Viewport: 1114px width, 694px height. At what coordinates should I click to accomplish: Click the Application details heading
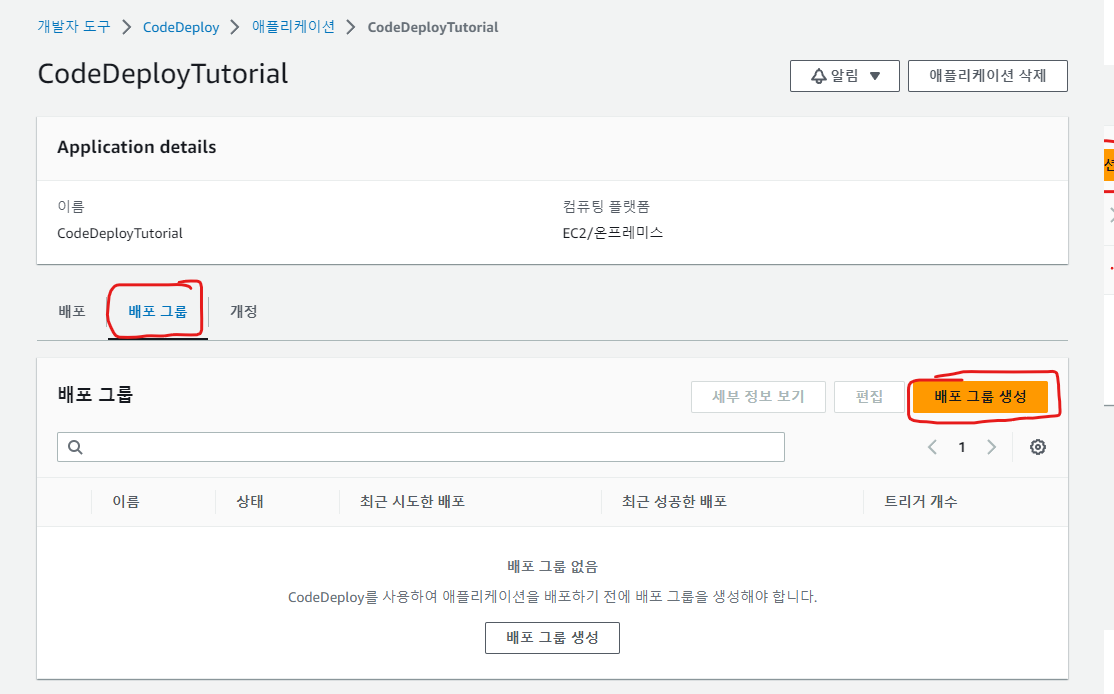click(x=136, y=147)
